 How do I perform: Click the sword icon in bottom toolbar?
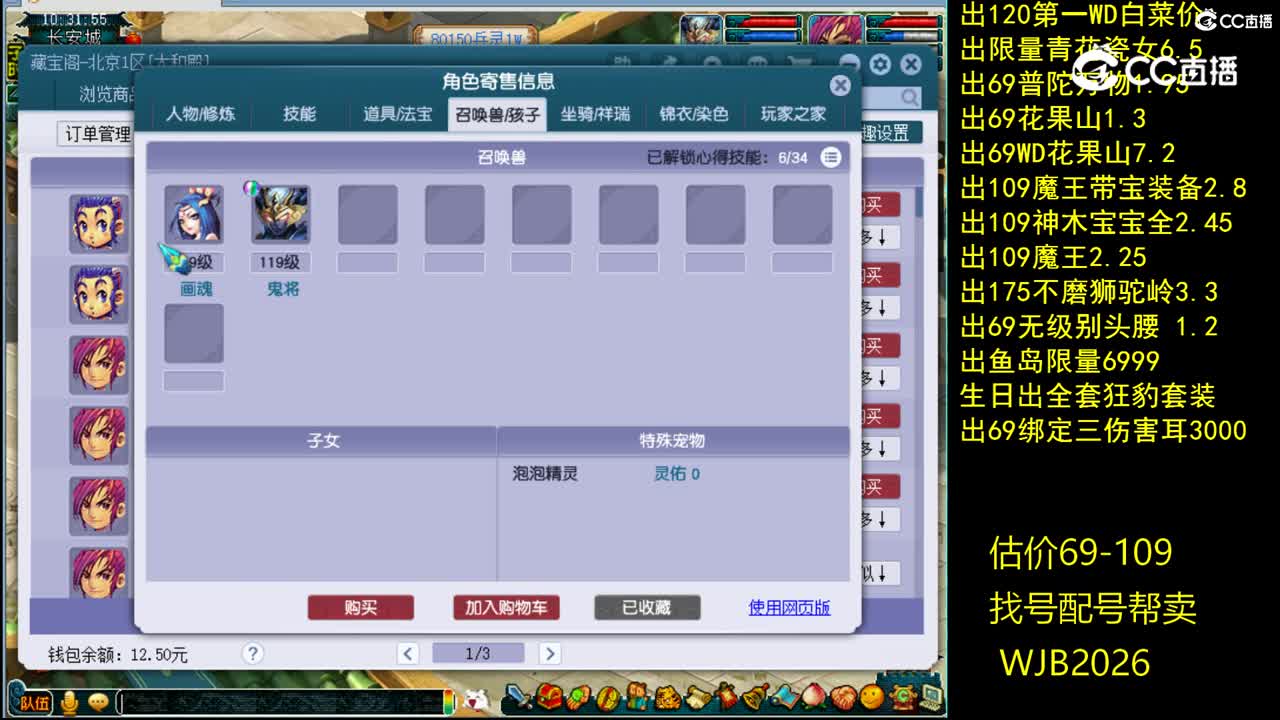(519, 696)
